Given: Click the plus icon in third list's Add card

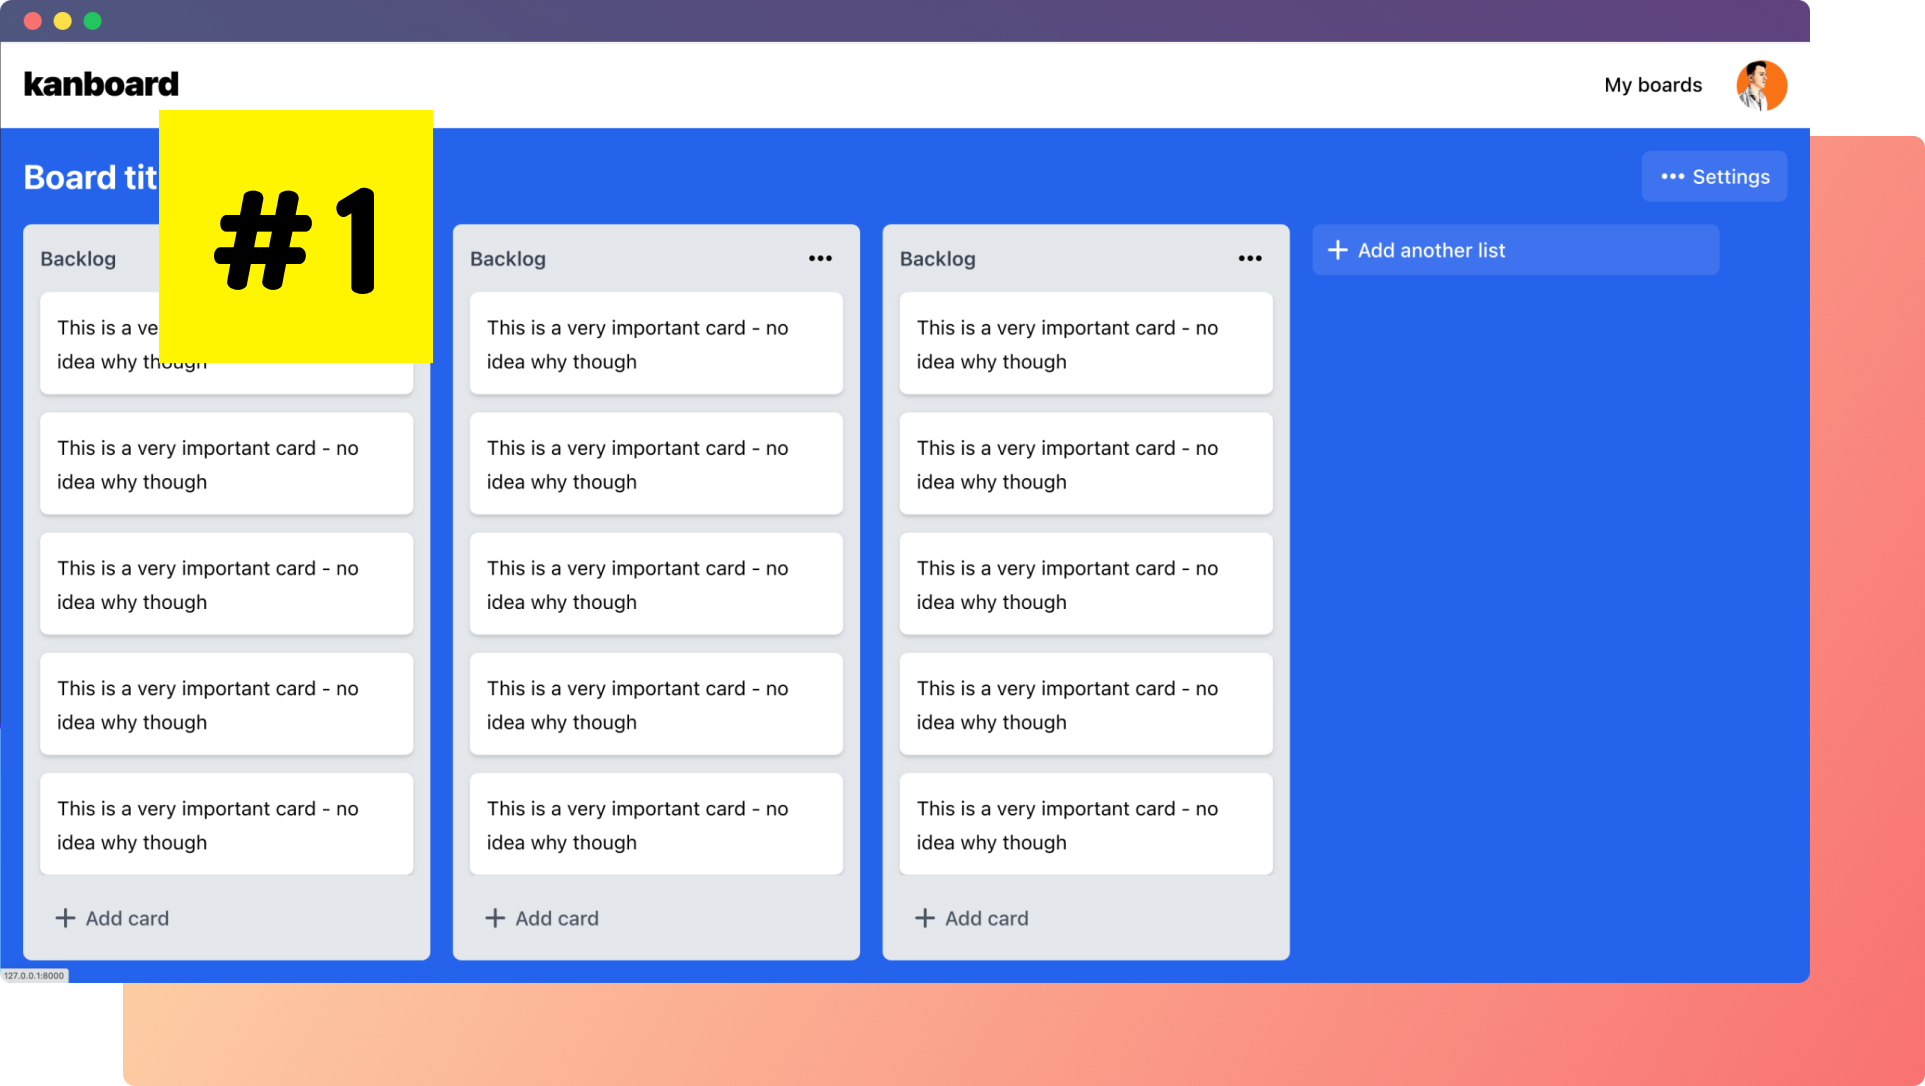Looking at the screenshot, I should coord(925,918).
